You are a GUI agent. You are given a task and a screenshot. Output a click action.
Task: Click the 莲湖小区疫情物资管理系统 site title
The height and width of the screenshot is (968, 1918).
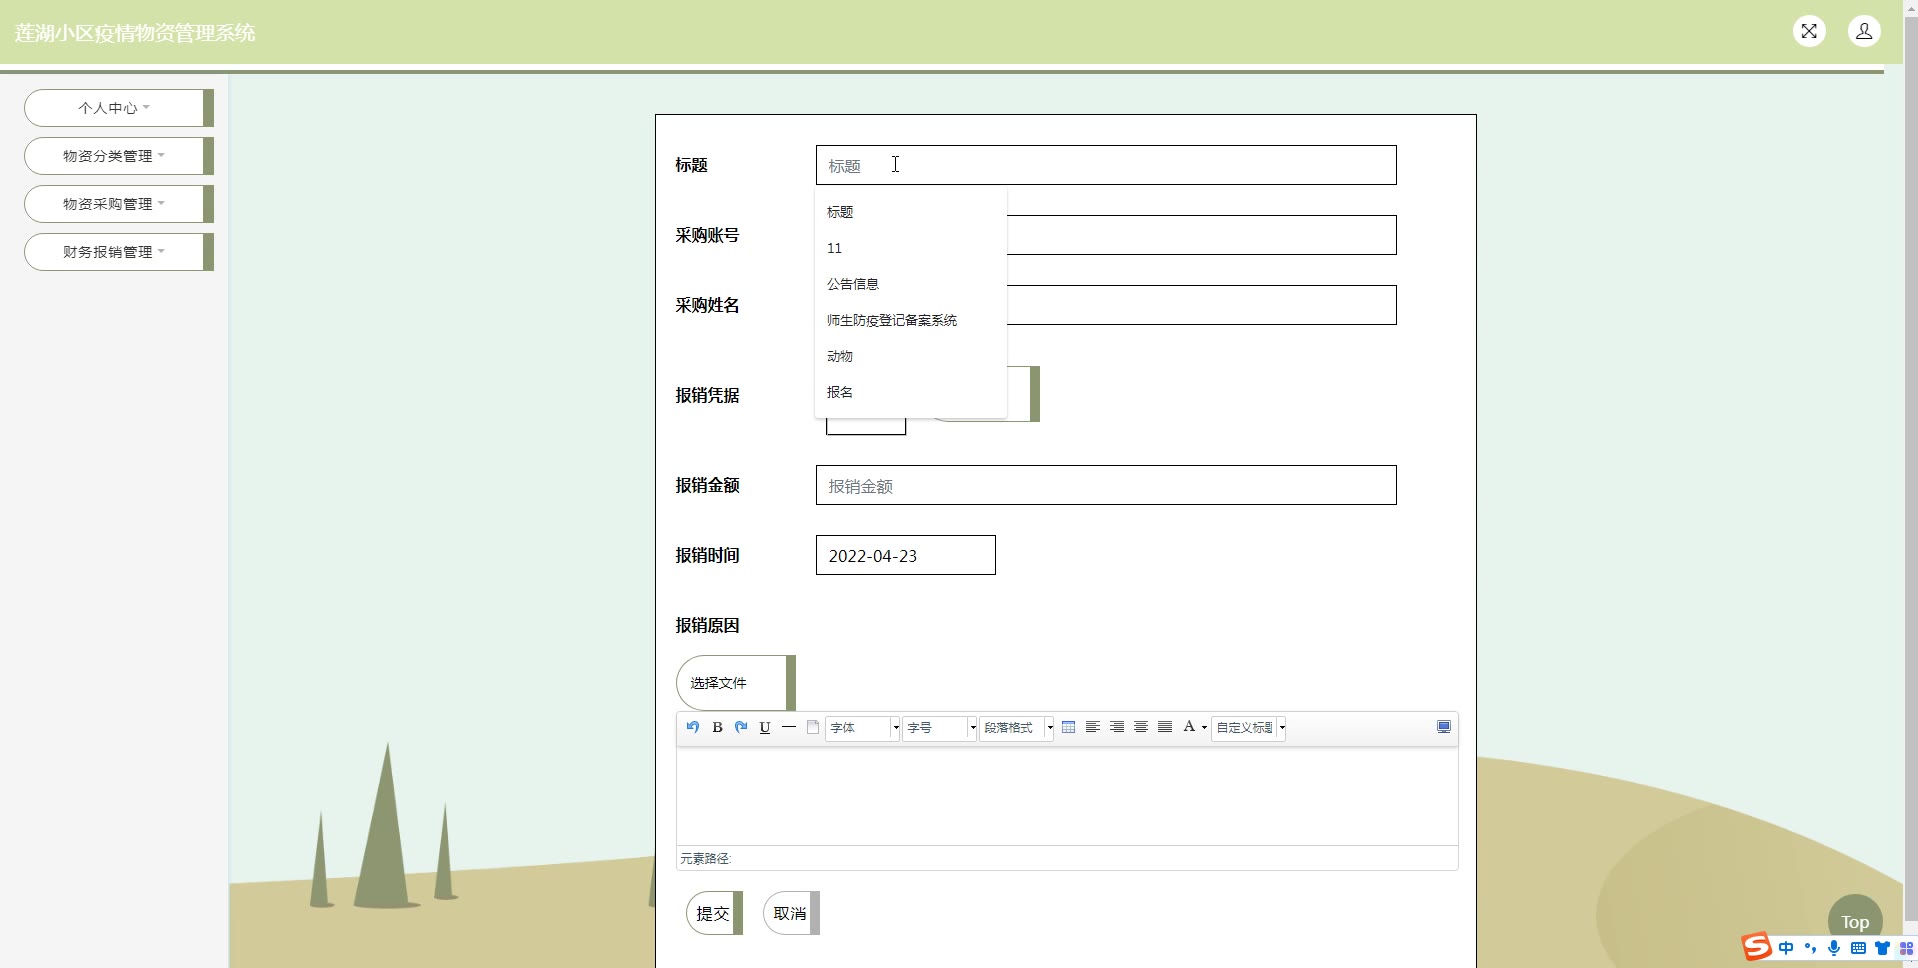point(135,33)
